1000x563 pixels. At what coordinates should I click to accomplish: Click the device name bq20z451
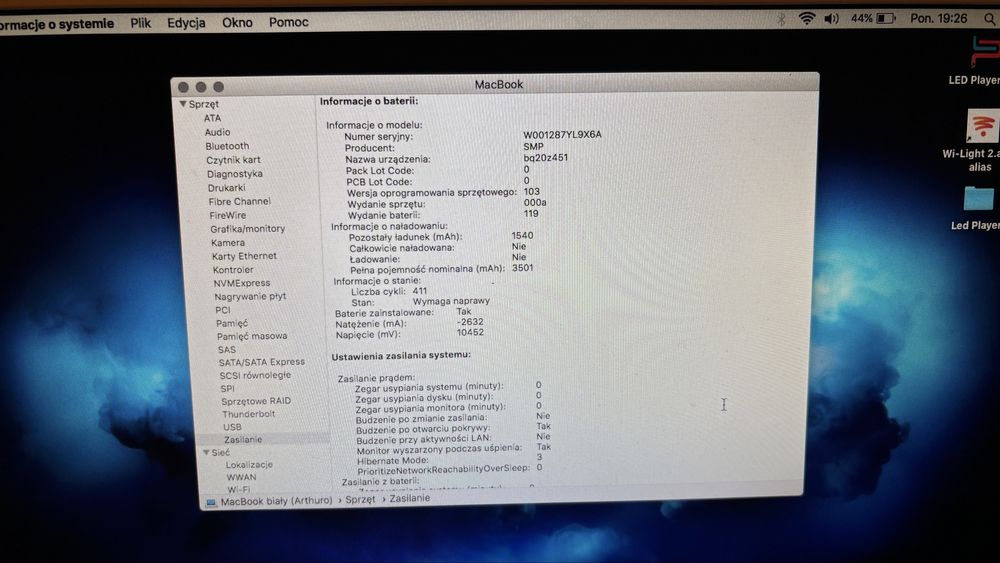pyautogui.click(x=545, y=157)
